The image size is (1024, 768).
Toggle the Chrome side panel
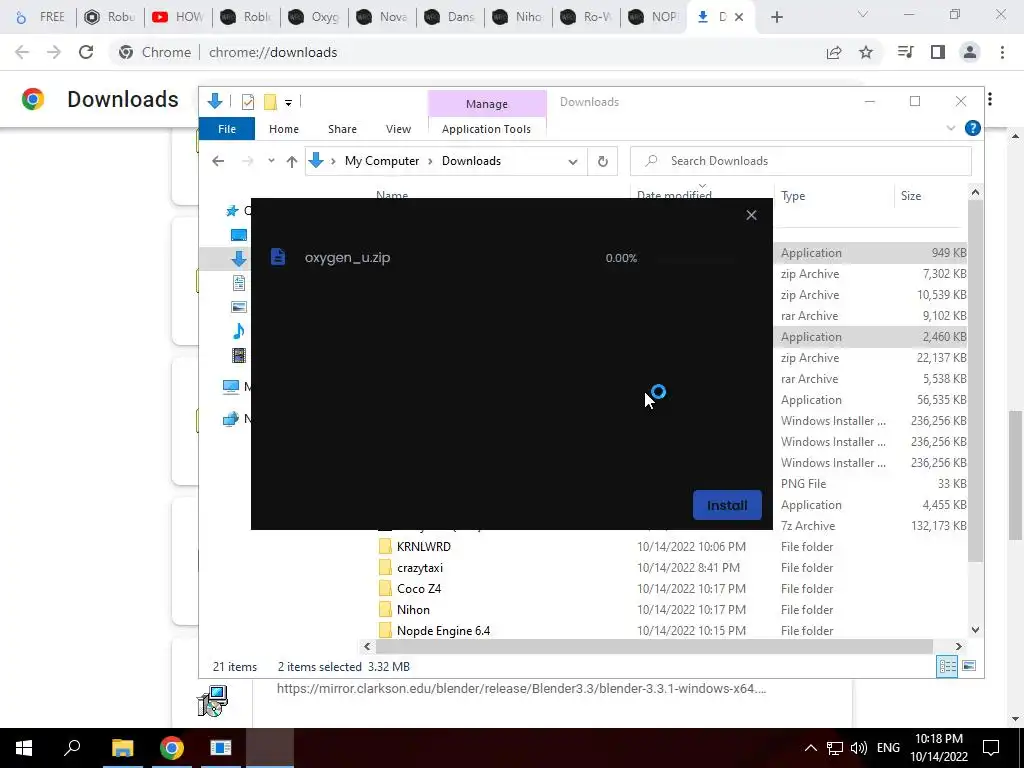(938, 52)
